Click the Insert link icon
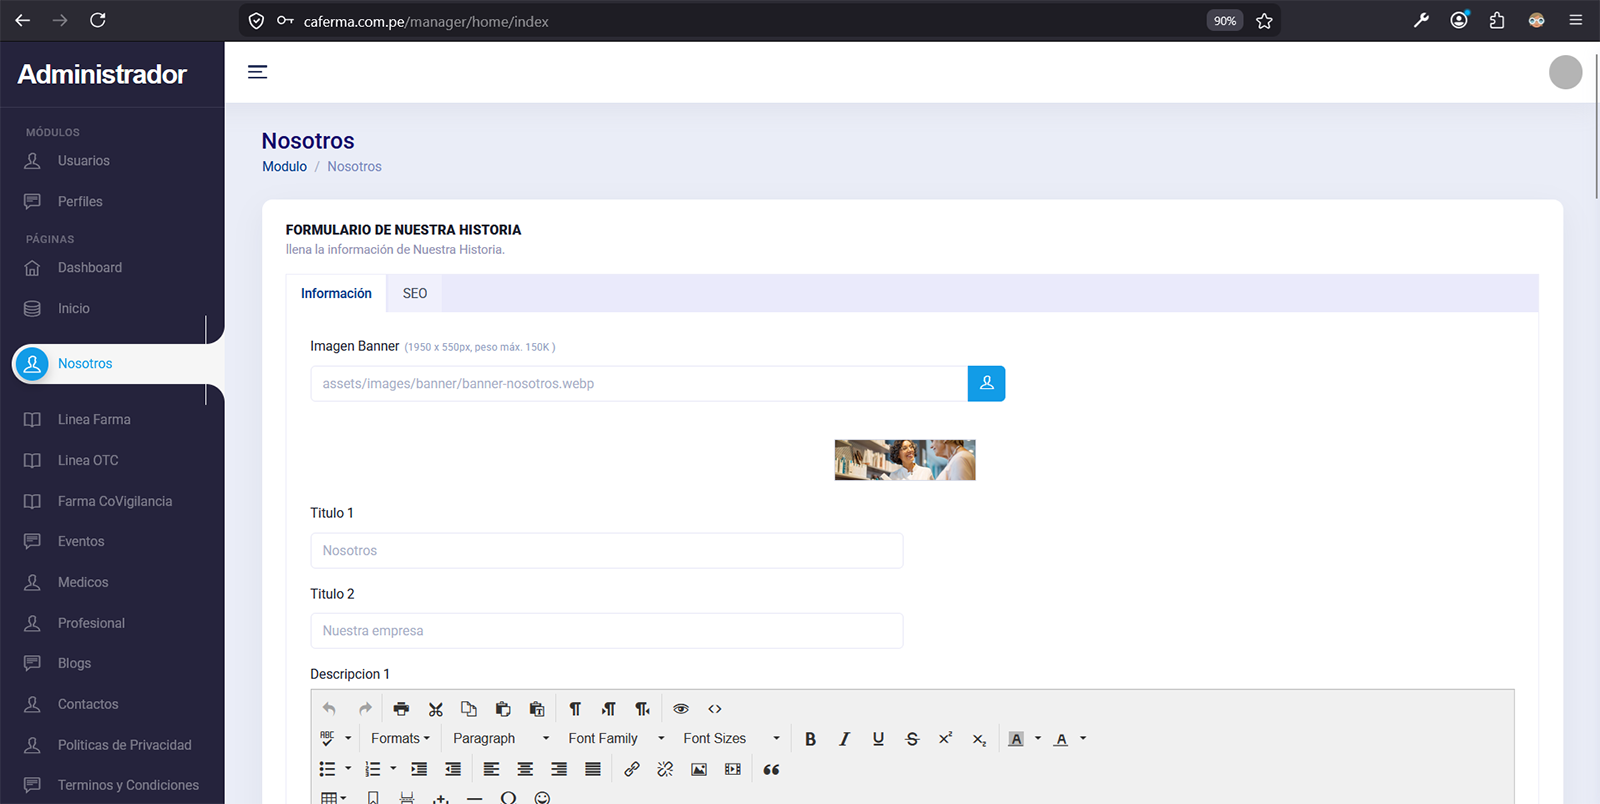Viewport: 1600px width, 804px height. 631,769
